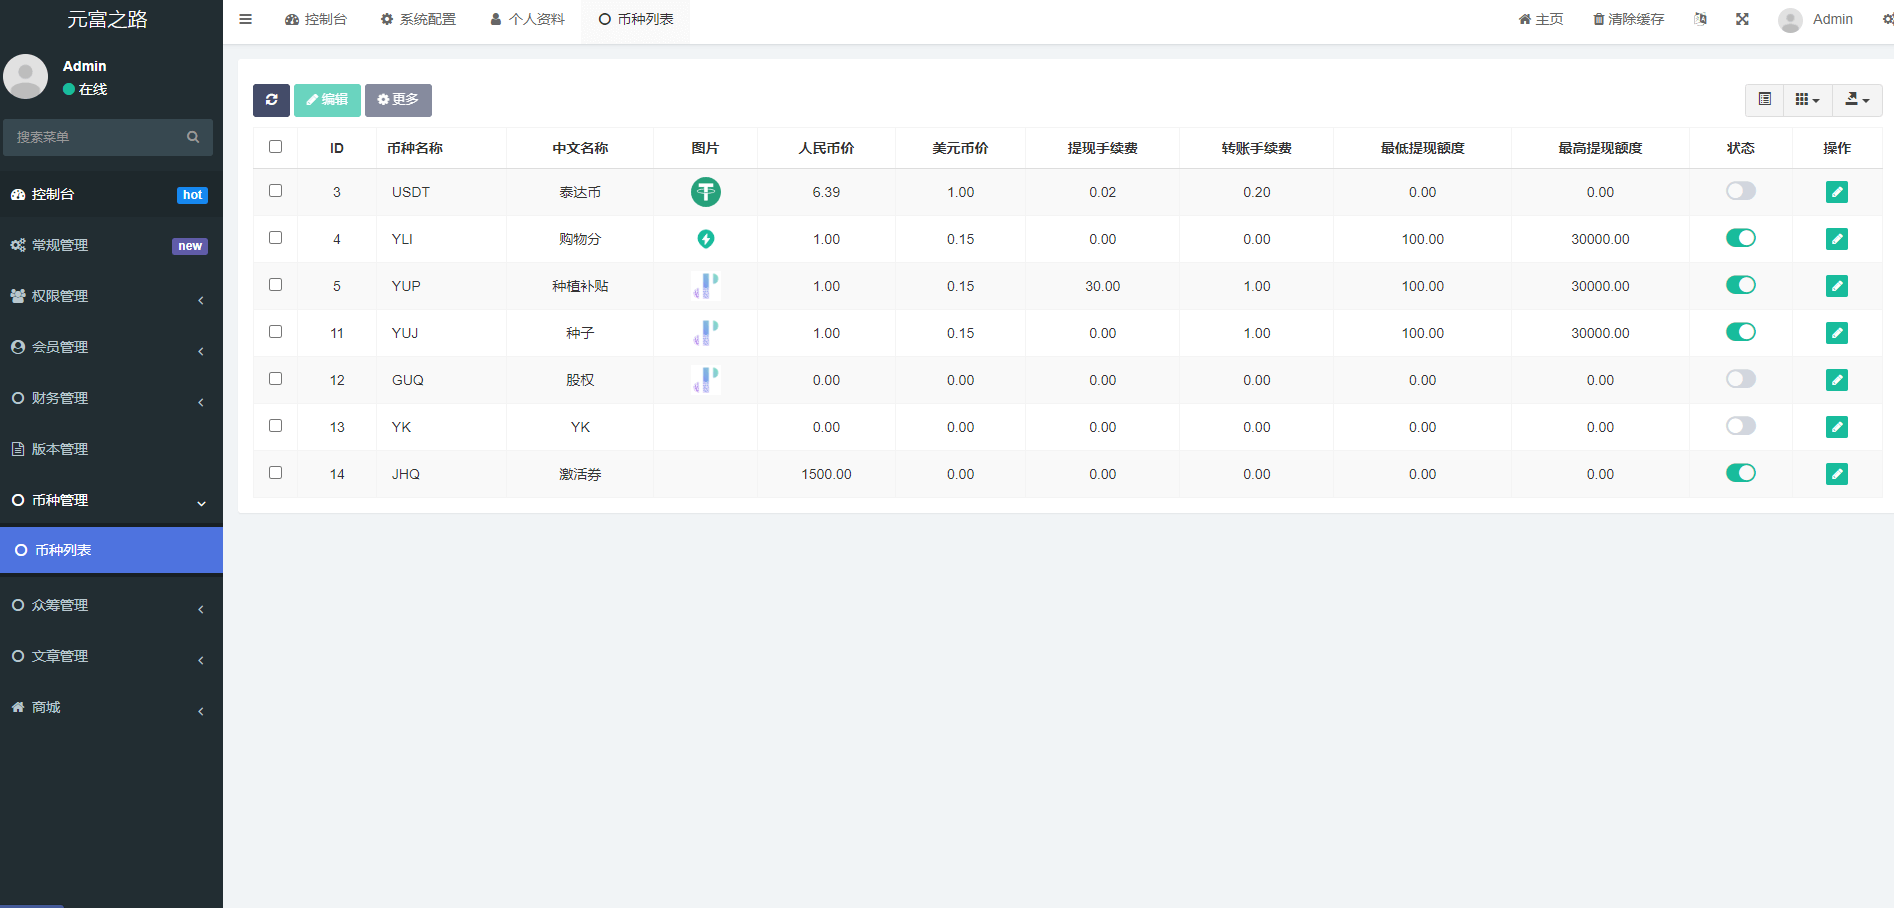Click the 更多 button
The width and height of the screenshot is (1894, 908).
[x=398, y=100]
